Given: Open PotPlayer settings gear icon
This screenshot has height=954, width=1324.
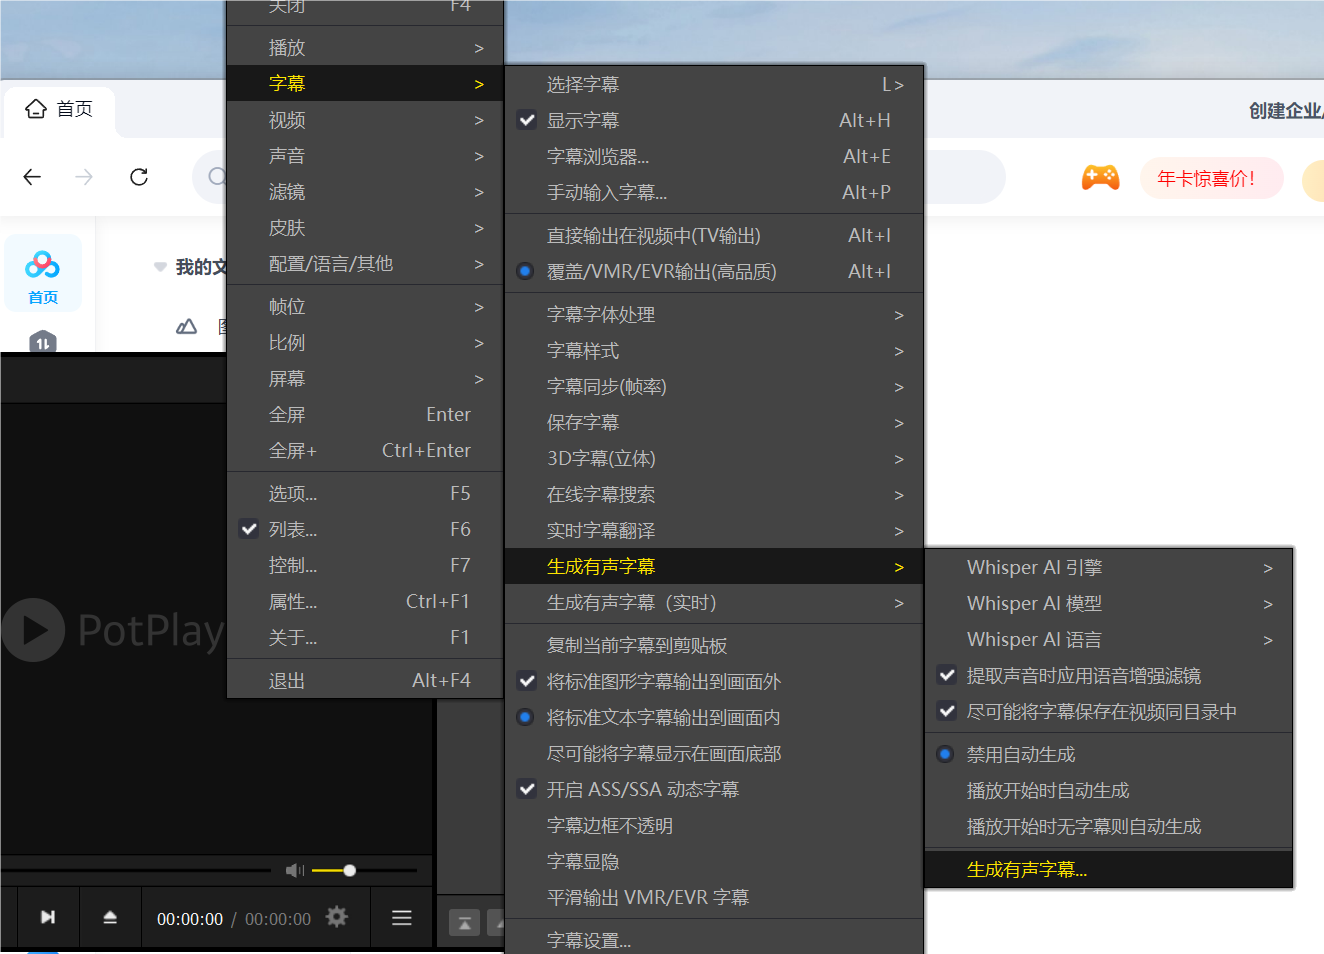Looking at the screenshot, I should tap(337, 916).
